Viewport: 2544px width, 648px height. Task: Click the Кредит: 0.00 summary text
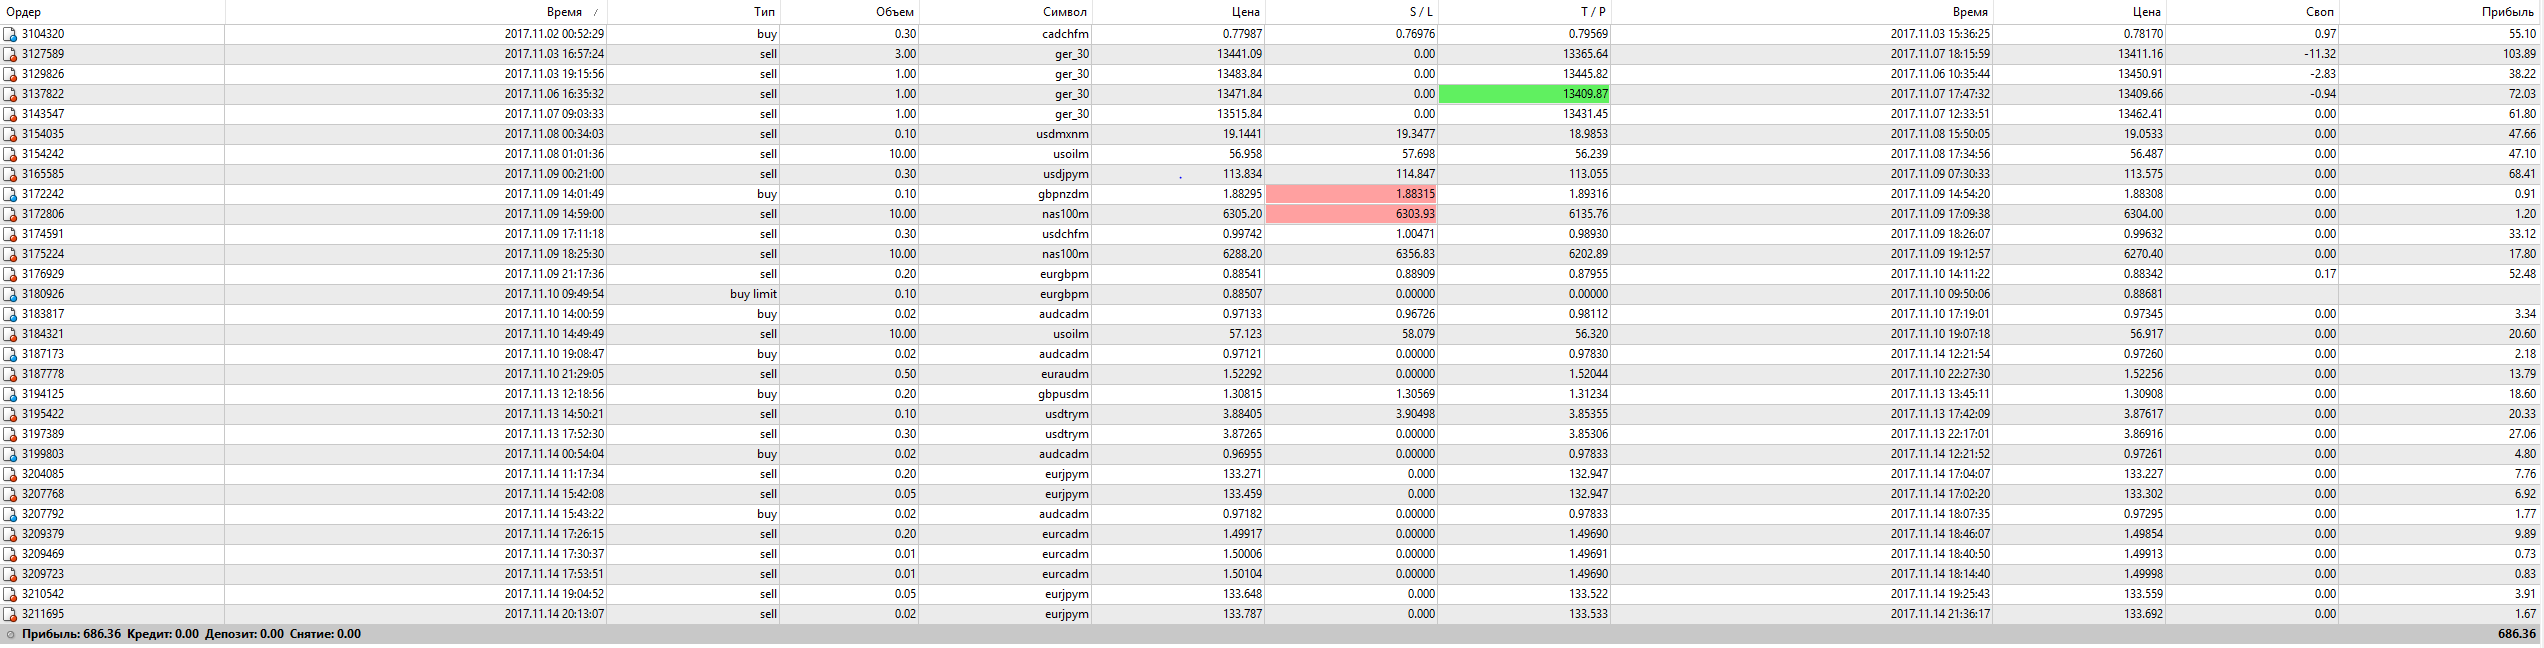(163, 634)
